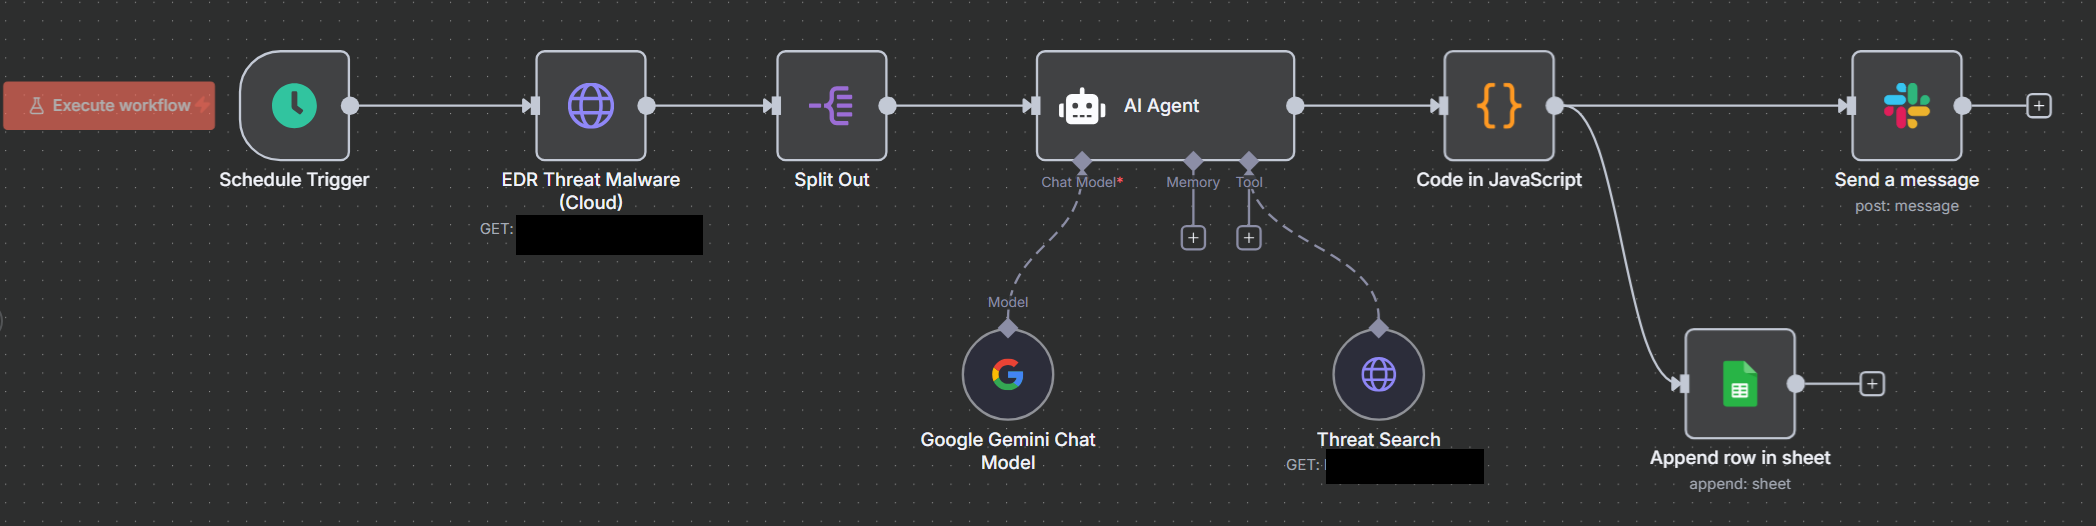Click the AI Agent output connector dot
This screenshot has width=2096, height=526.
(x=1295, y=106)
